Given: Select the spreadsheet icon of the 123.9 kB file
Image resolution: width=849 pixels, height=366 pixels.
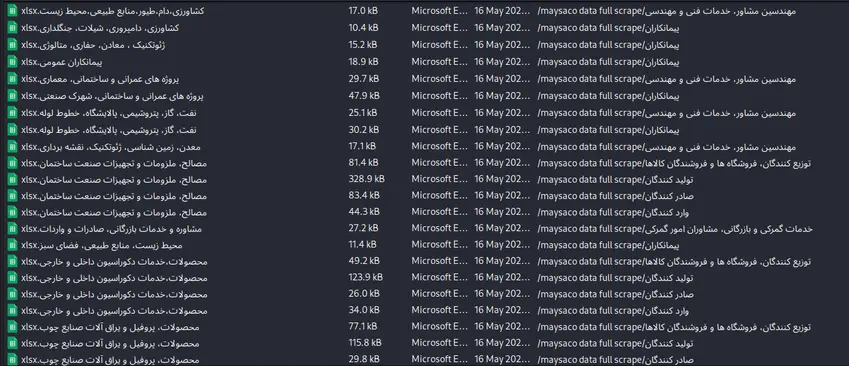Looking at the screenshot, I should 13,278.
